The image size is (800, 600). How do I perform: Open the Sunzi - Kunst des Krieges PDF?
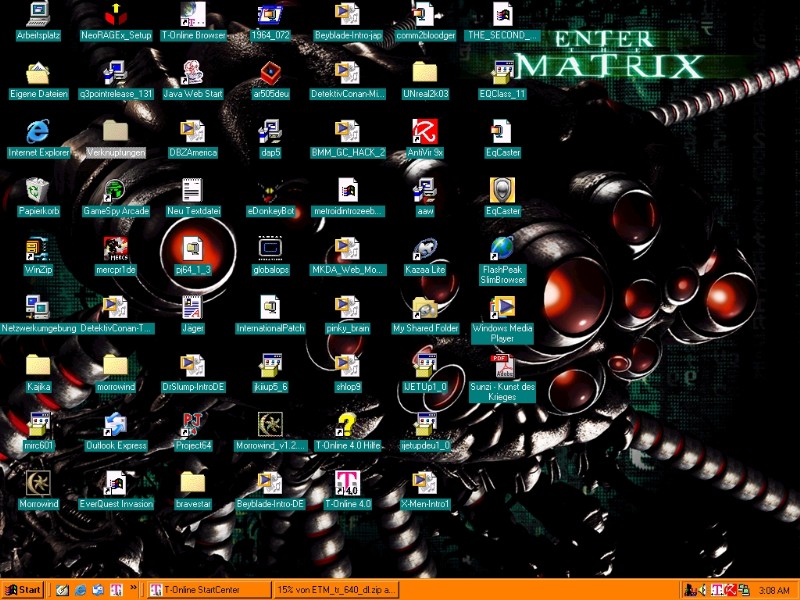[x=502, y=366]
